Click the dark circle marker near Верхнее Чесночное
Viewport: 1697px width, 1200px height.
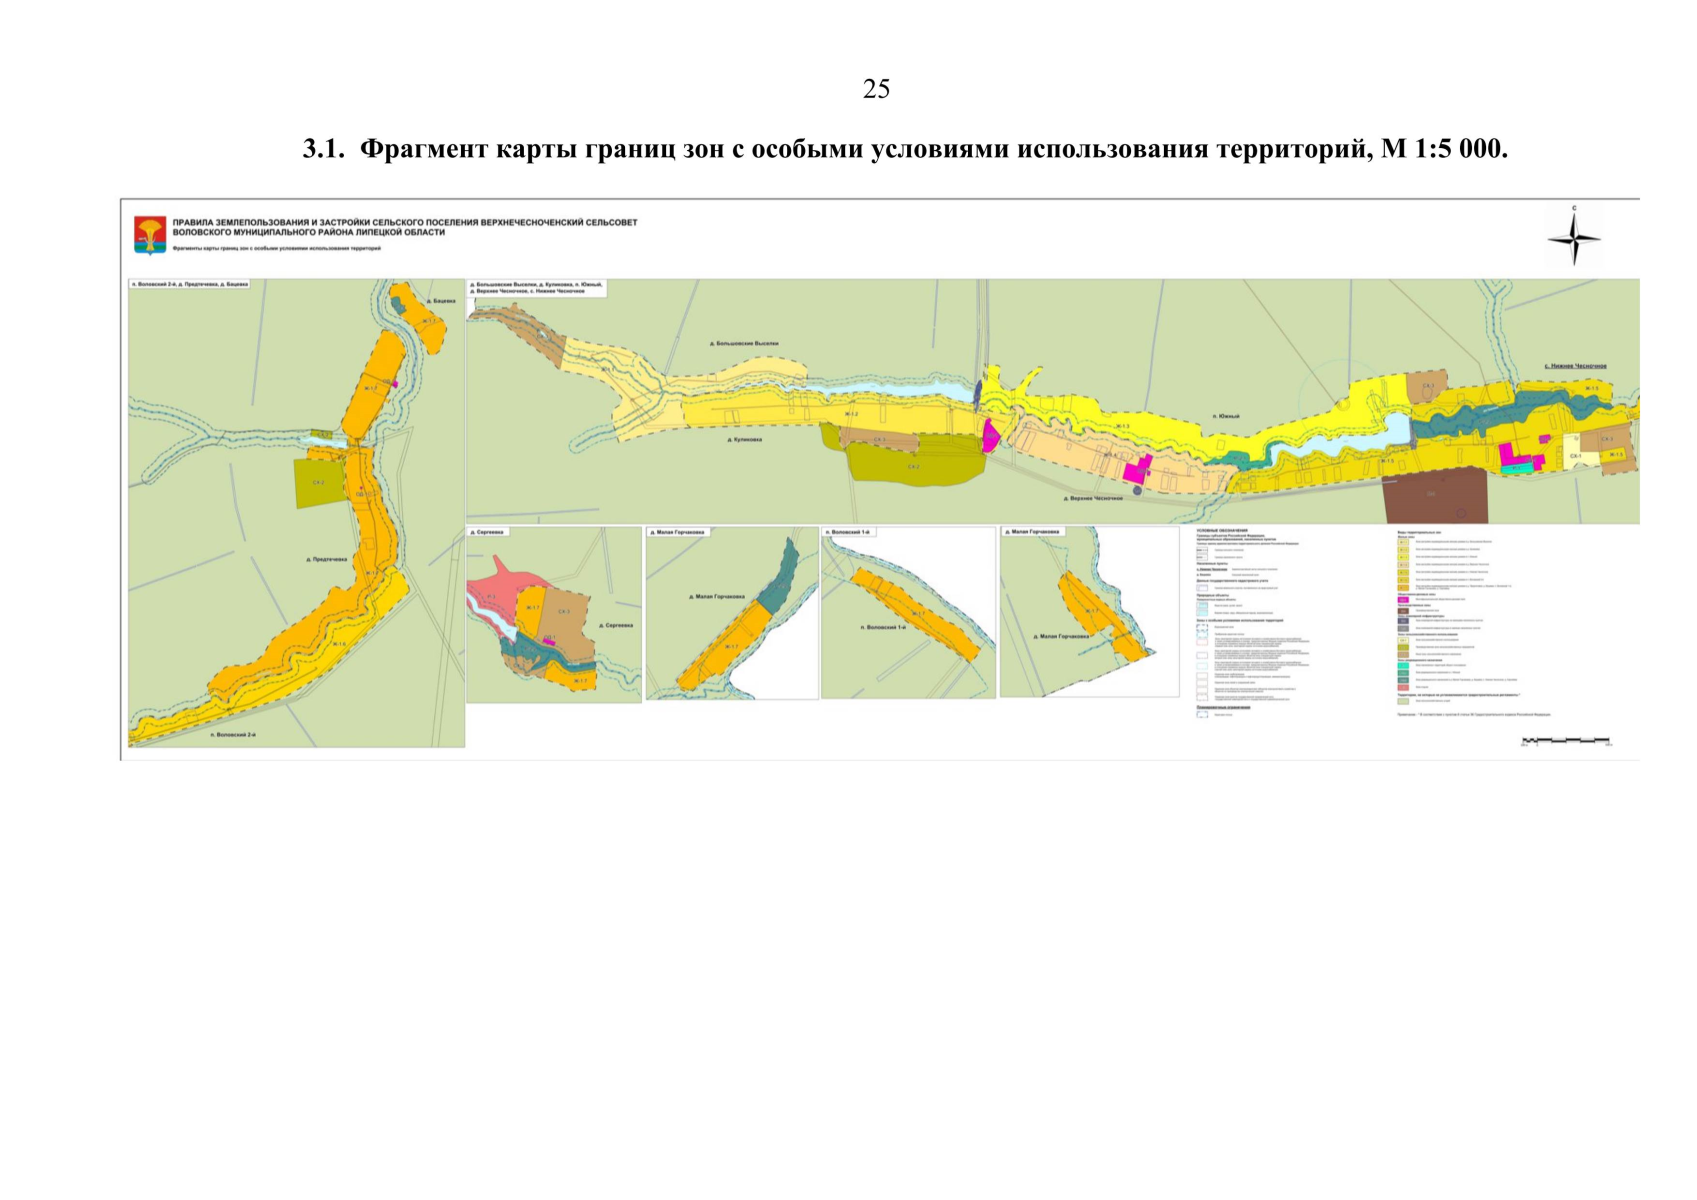(1136, 489)
